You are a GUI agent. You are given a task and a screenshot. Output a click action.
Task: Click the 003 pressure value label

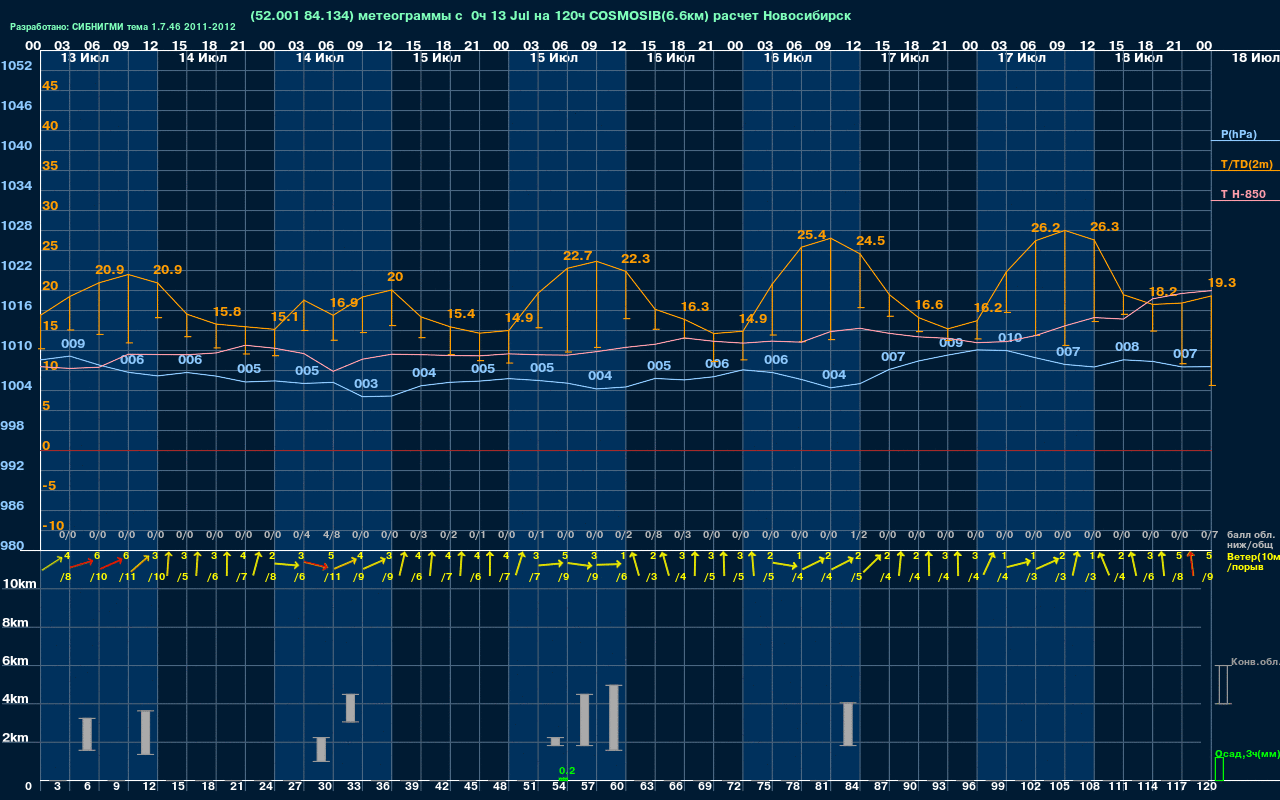366,384
